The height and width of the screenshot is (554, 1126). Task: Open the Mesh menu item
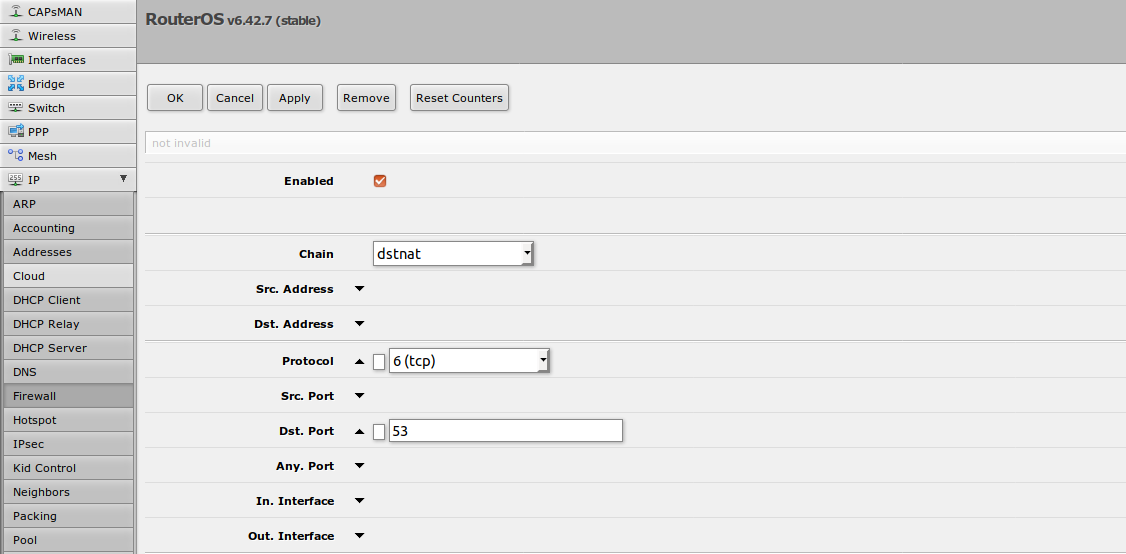(68, 156)
